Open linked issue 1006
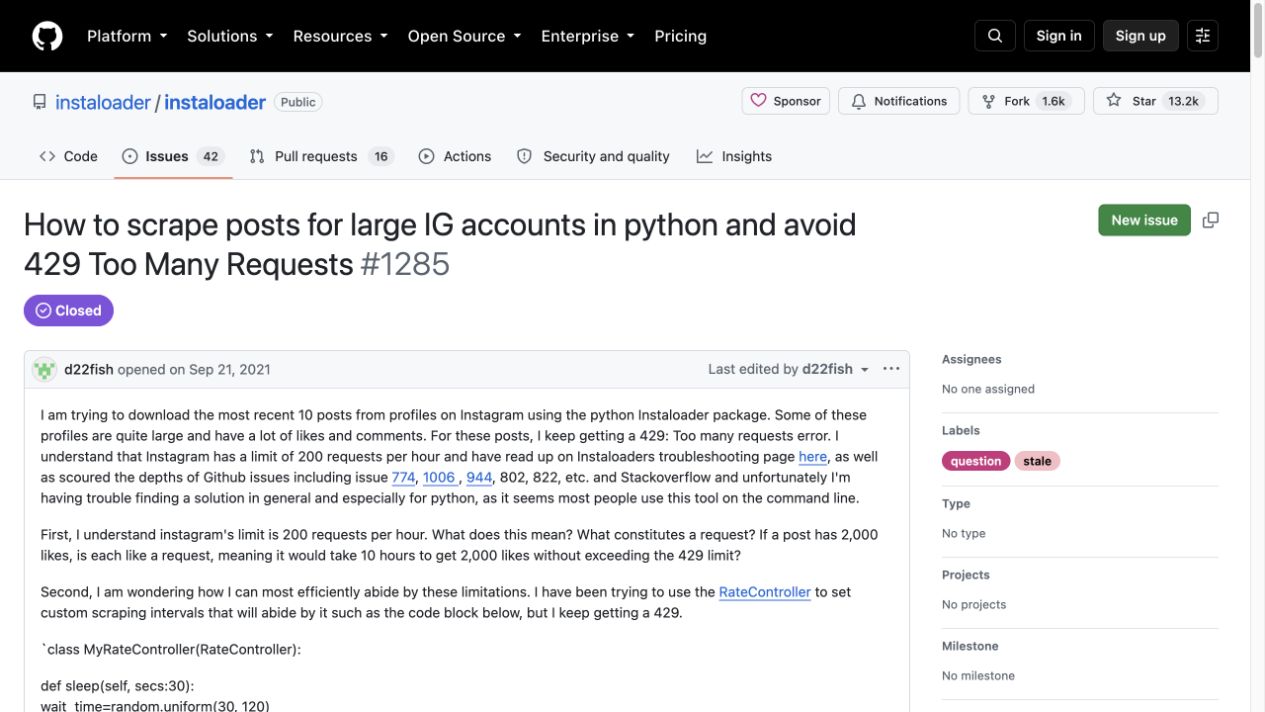 click(440, 477)
